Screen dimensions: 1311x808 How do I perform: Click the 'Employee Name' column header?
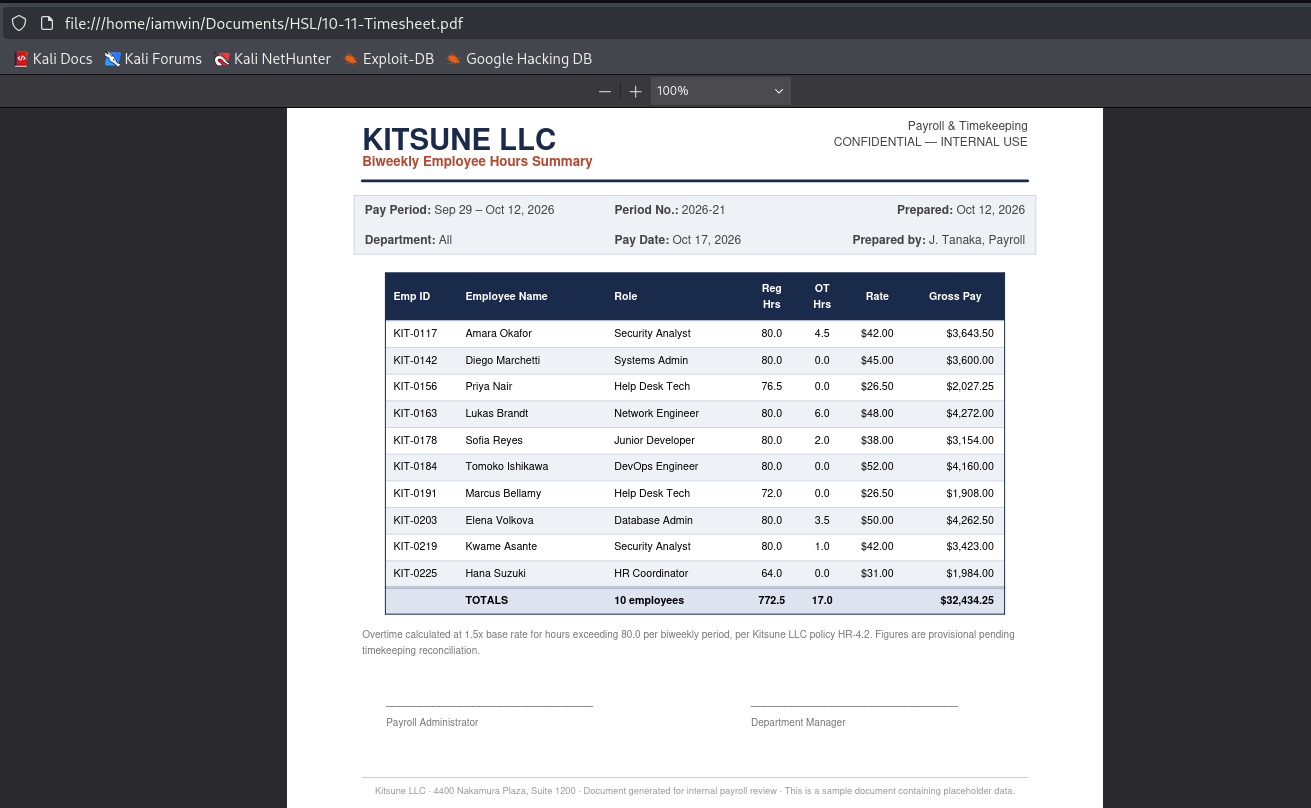[x=506, y=297]
